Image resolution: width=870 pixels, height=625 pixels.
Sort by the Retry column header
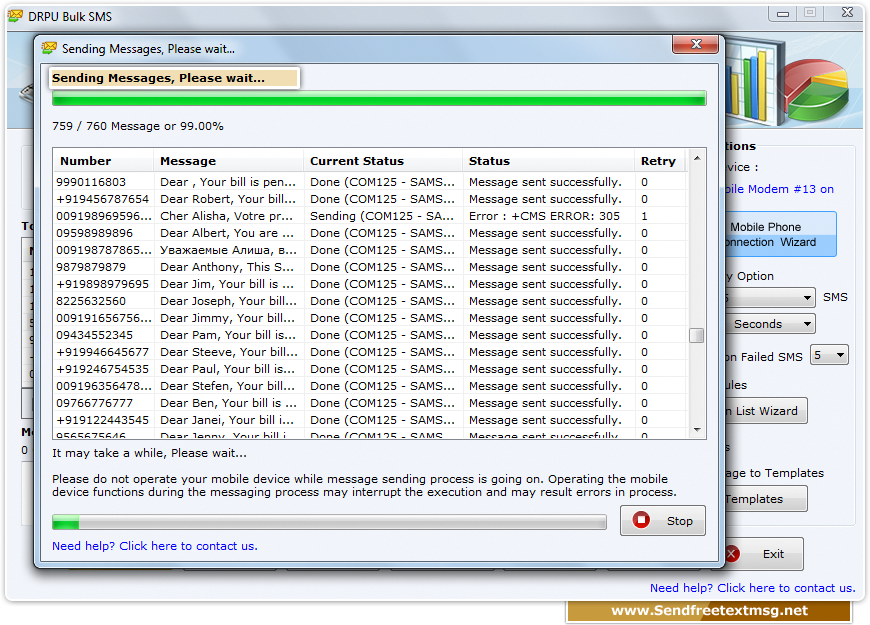(659, 161)
